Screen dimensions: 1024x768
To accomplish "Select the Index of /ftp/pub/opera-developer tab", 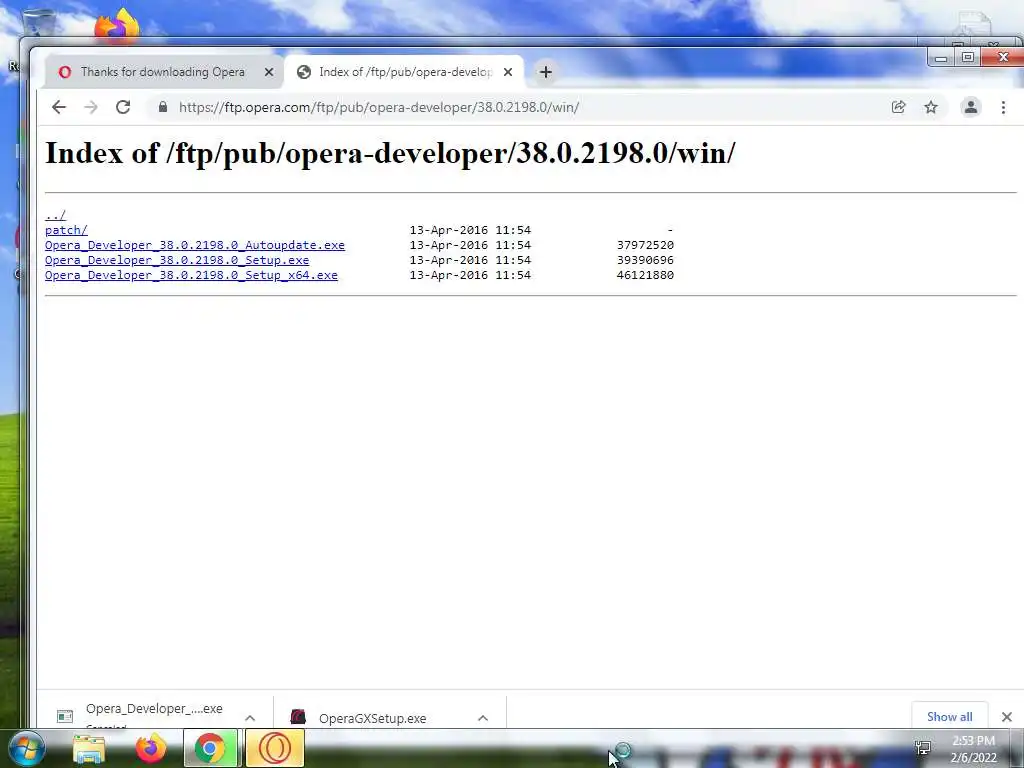I will [405, 72].
